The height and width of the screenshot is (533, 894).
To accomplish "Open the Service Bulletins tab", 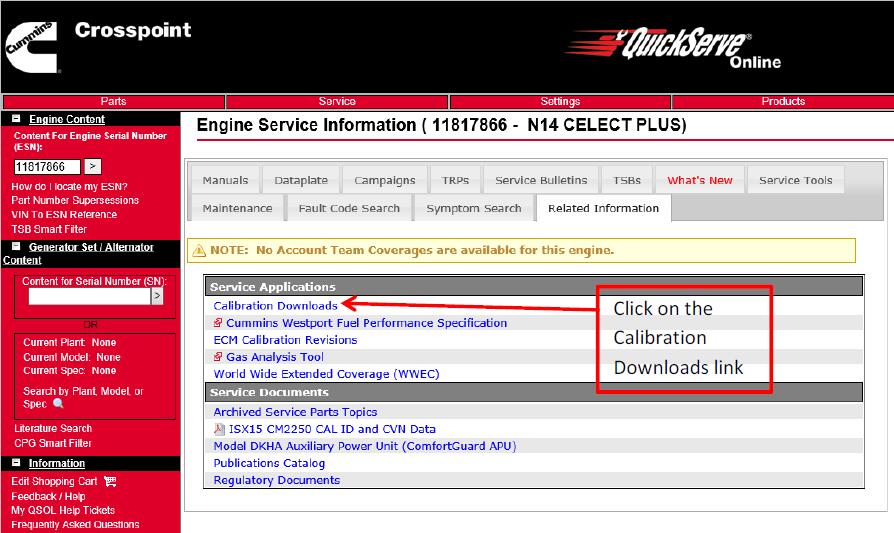I will (541, 180).
